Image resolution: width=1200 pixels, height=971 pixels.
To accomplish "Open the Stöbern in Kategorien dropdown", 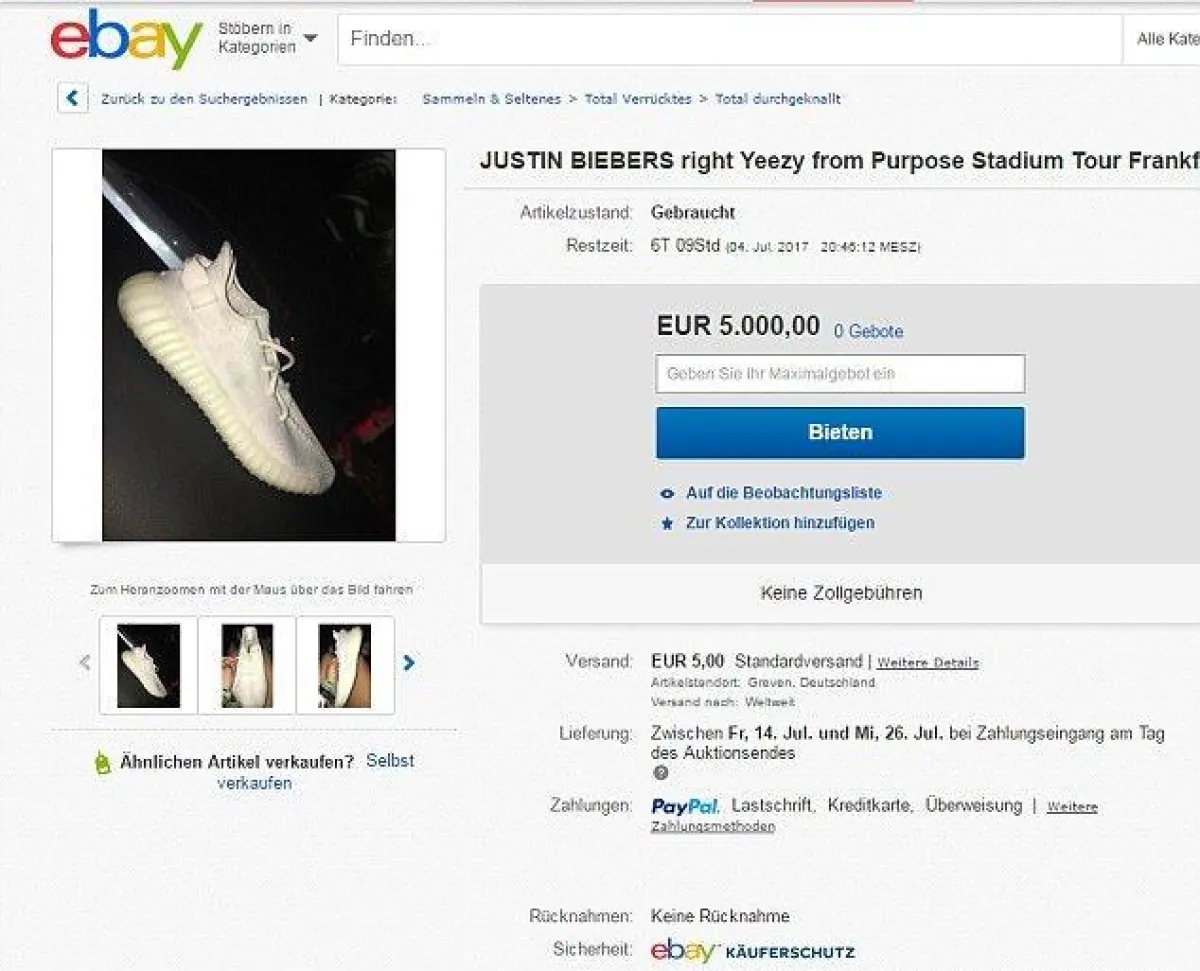I will (267, 39).
